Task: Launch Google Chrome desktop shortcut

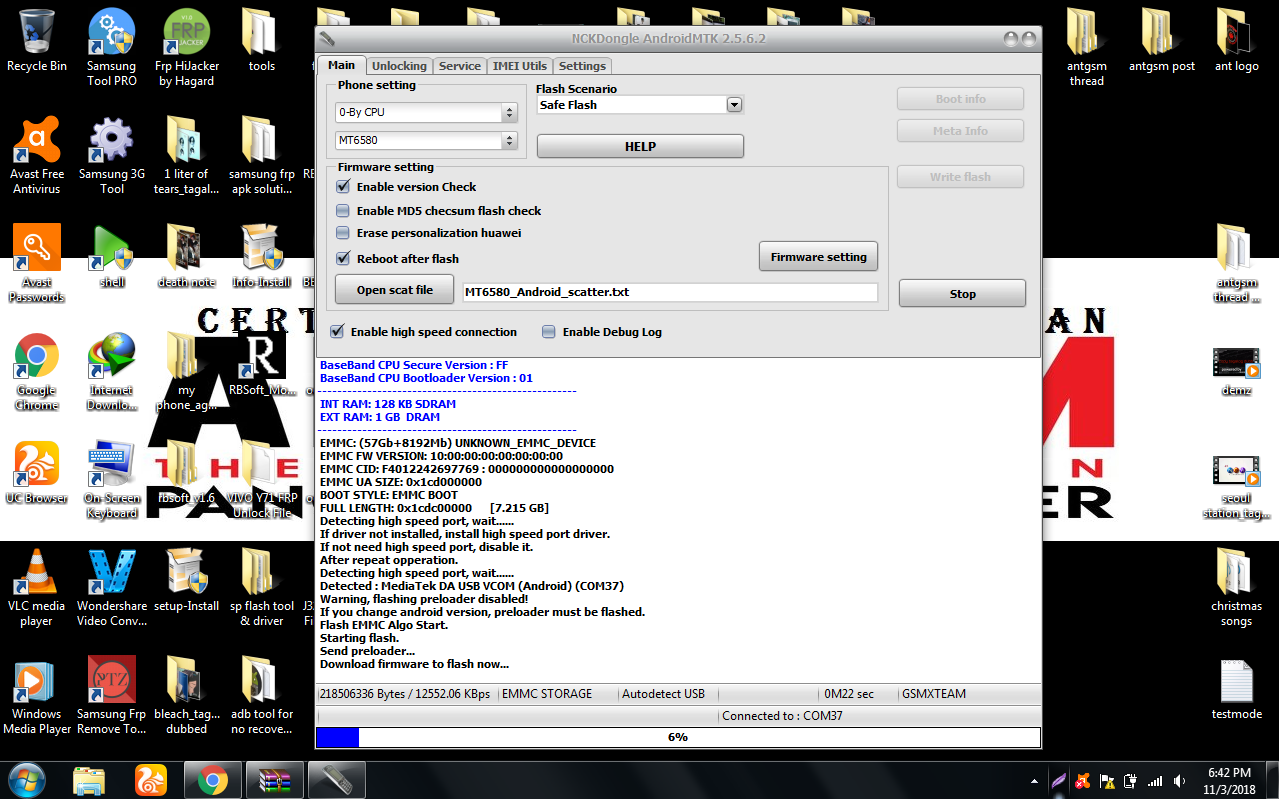Action: click(x=37, y=371)
